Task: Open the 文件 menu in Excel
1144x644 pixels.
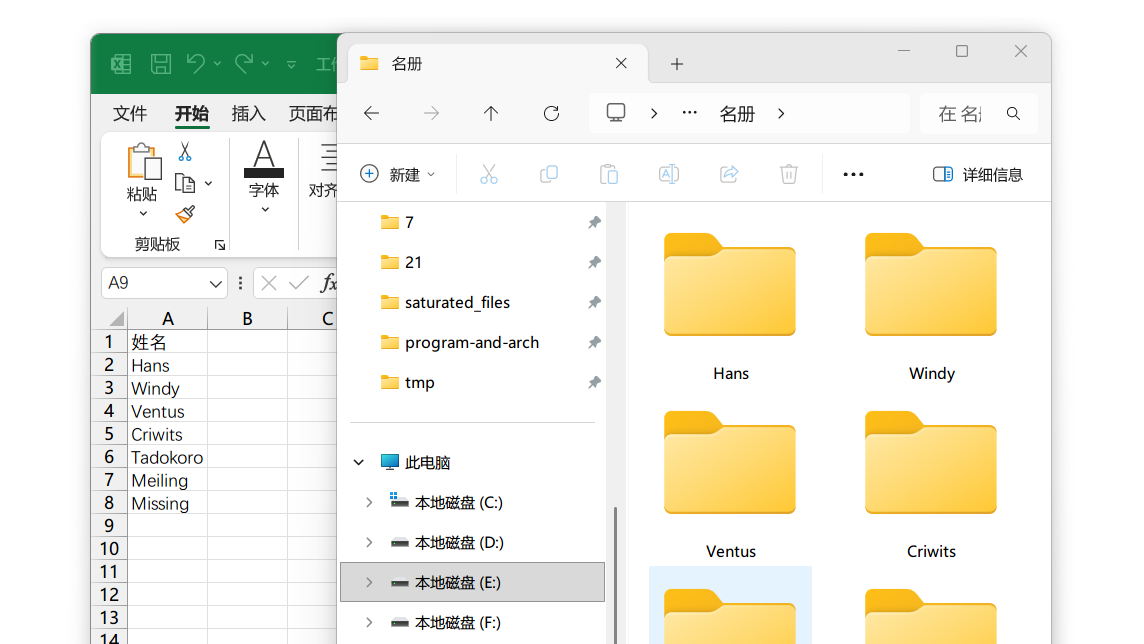Action: point(129,113)
